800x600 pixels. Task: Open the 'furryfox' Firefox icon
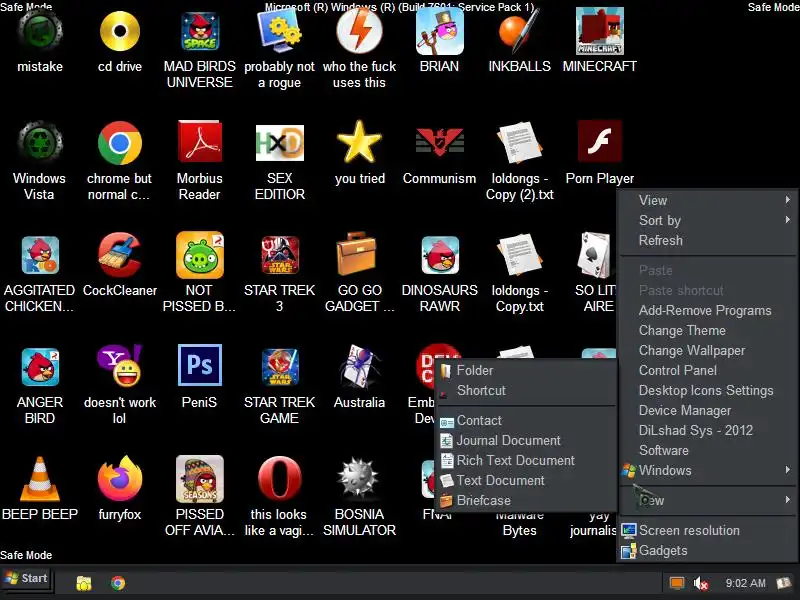[120, 479]
